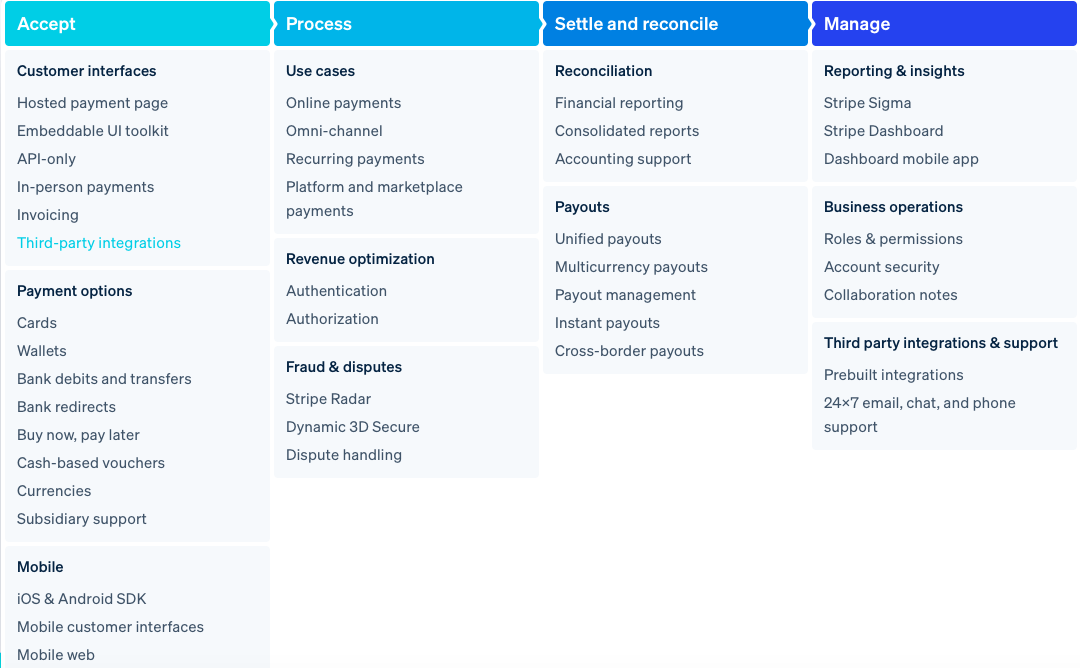Select Embeddable UI toolkit link
1080x668 pixels.
pos(93,131)
